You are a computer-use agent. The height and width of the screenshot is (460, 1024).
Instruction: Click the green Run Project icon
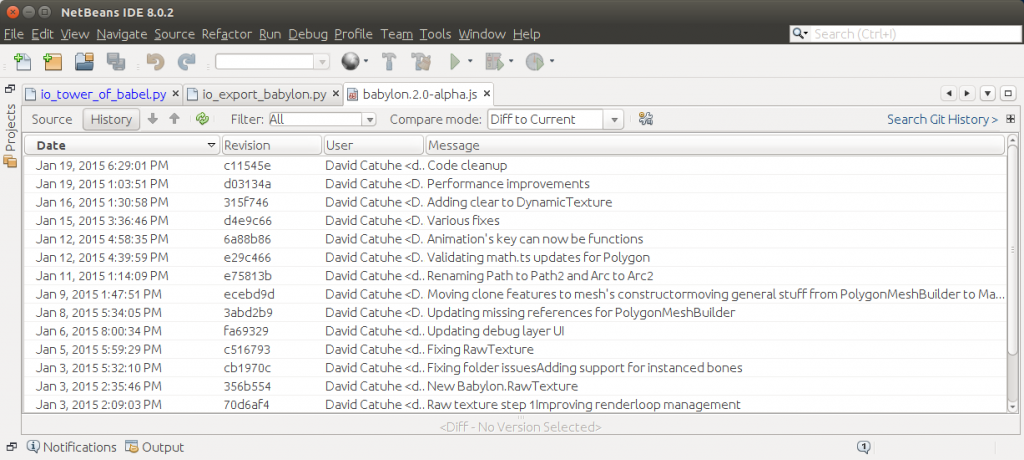coord(455,61)
